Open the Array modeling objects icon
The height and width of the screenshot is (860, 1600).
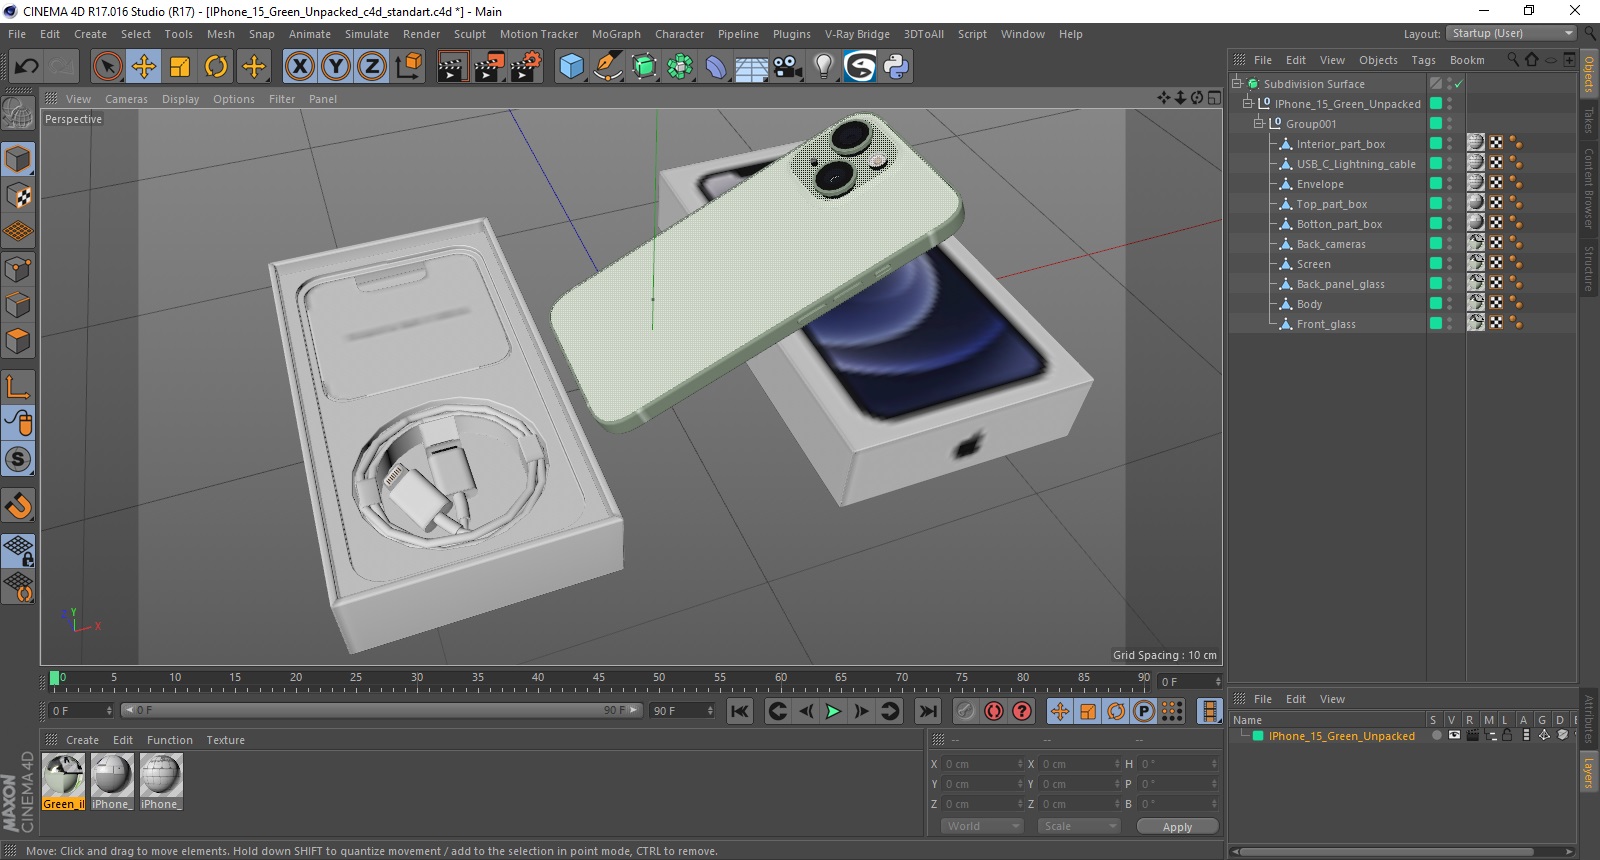pos(680,67)
